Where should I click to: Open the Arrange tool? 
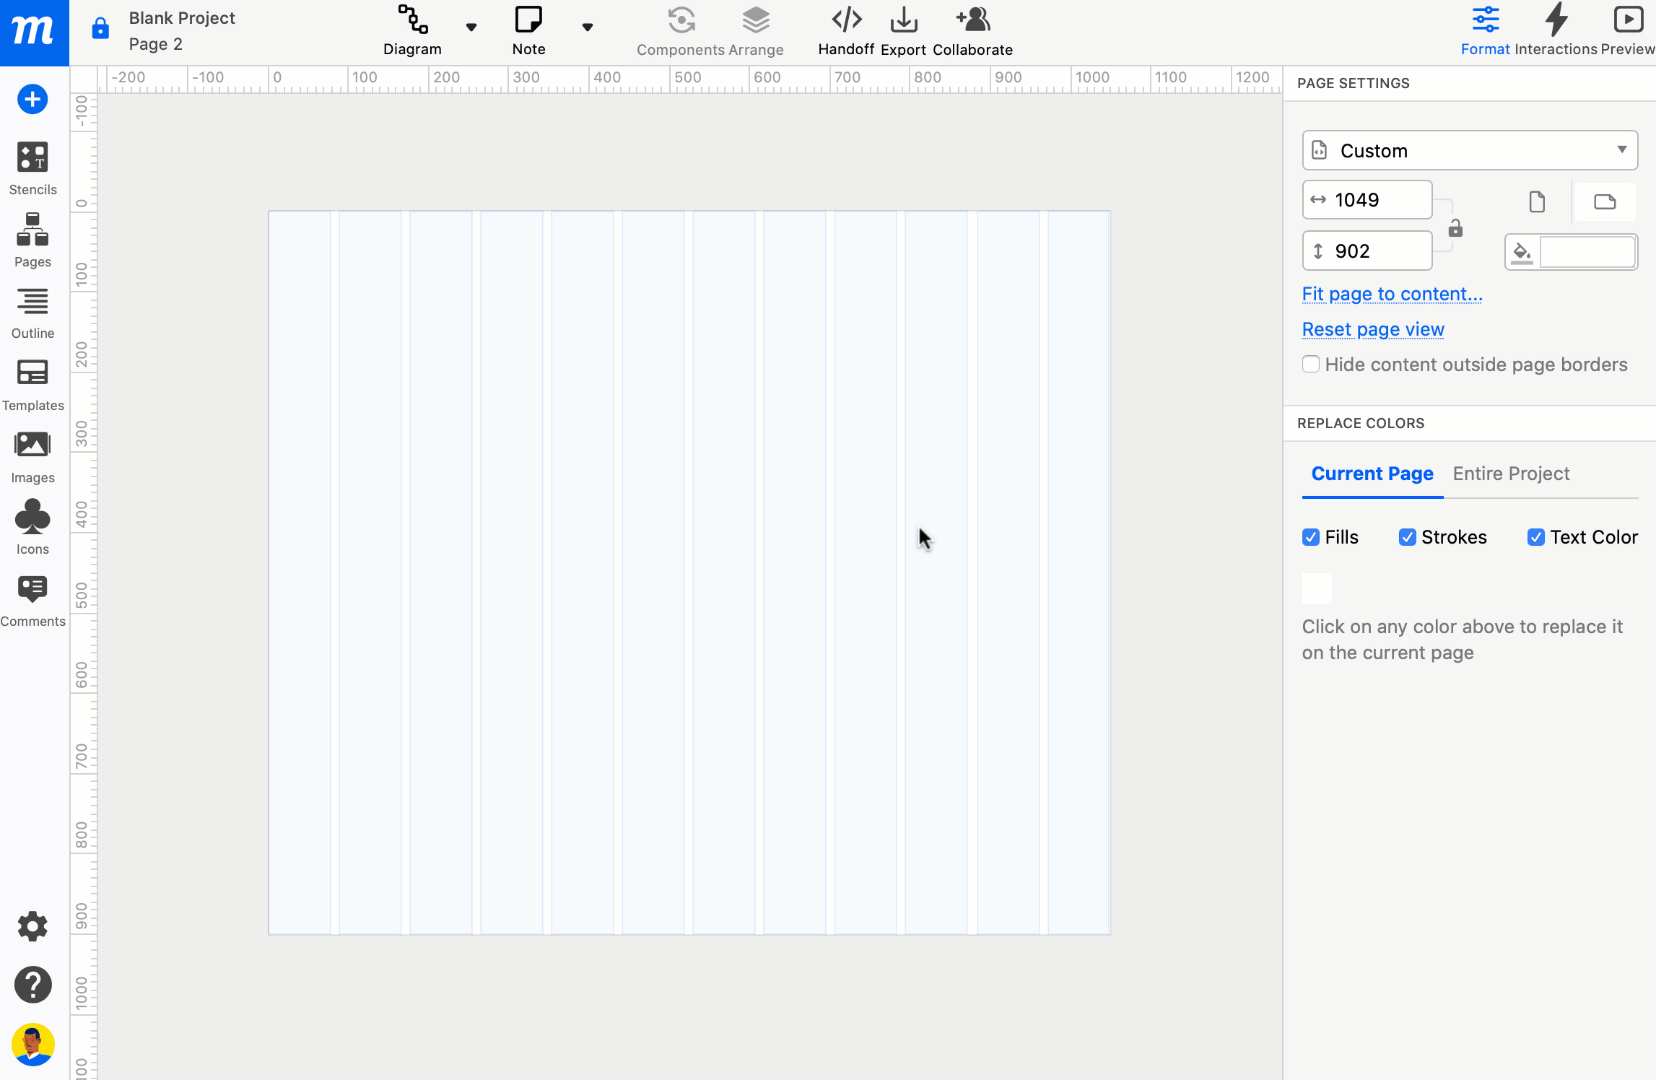756,31
